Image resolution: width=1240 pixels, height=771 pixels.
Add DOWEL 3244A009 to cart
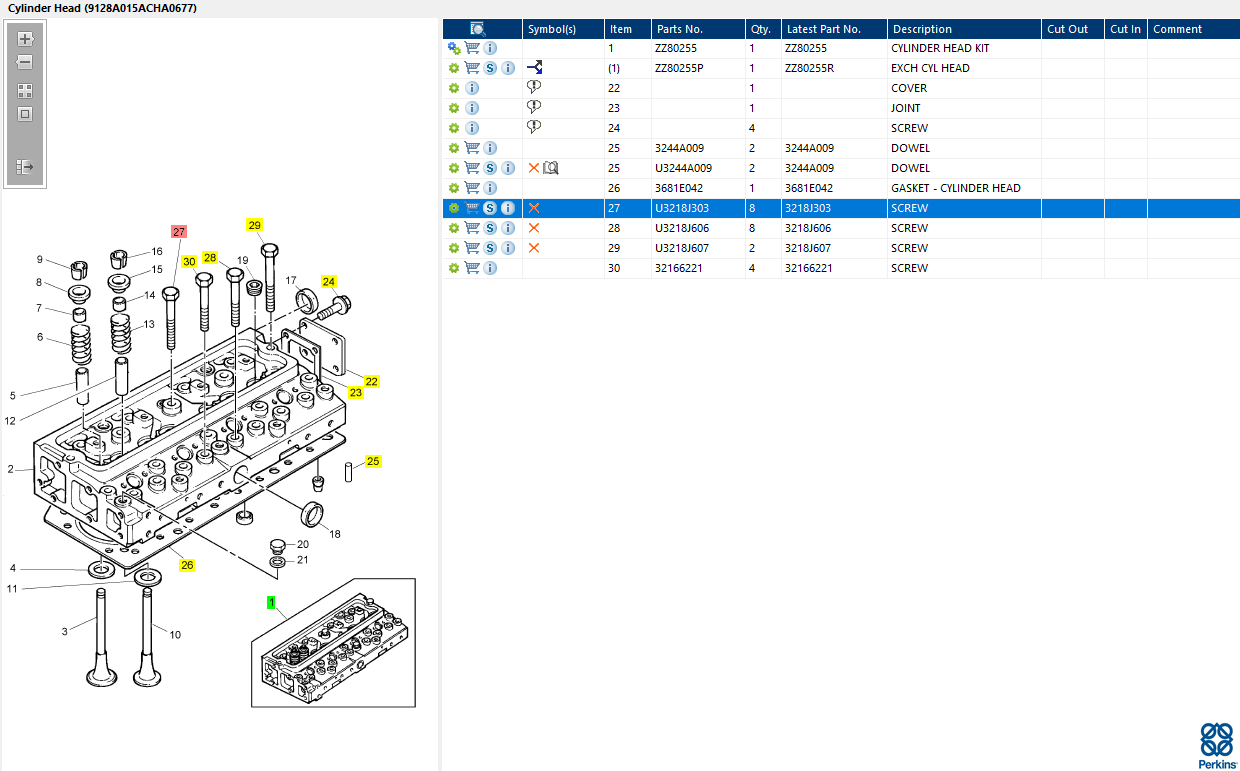click(x=472, y=148)
